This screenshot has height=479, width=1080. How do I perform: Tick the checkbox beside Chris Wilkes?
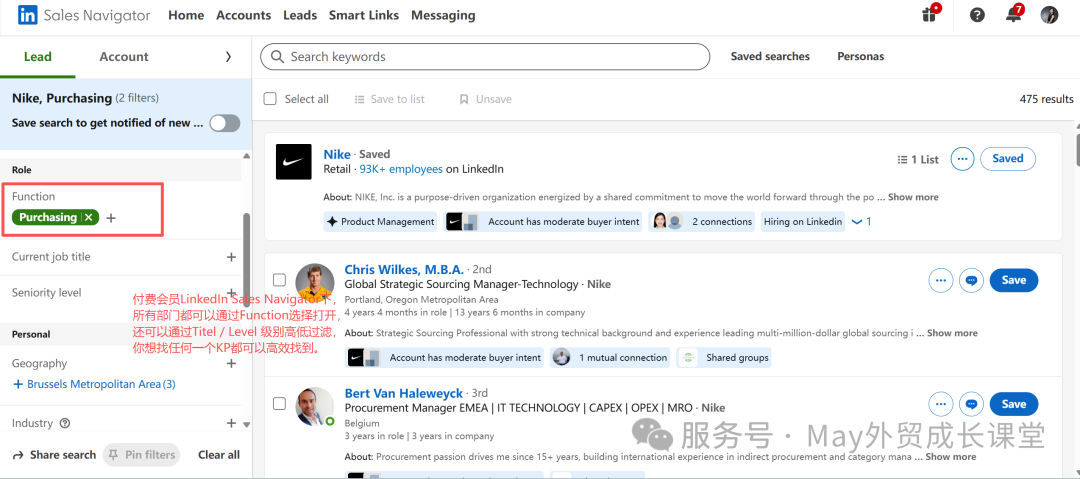[280, 281]
